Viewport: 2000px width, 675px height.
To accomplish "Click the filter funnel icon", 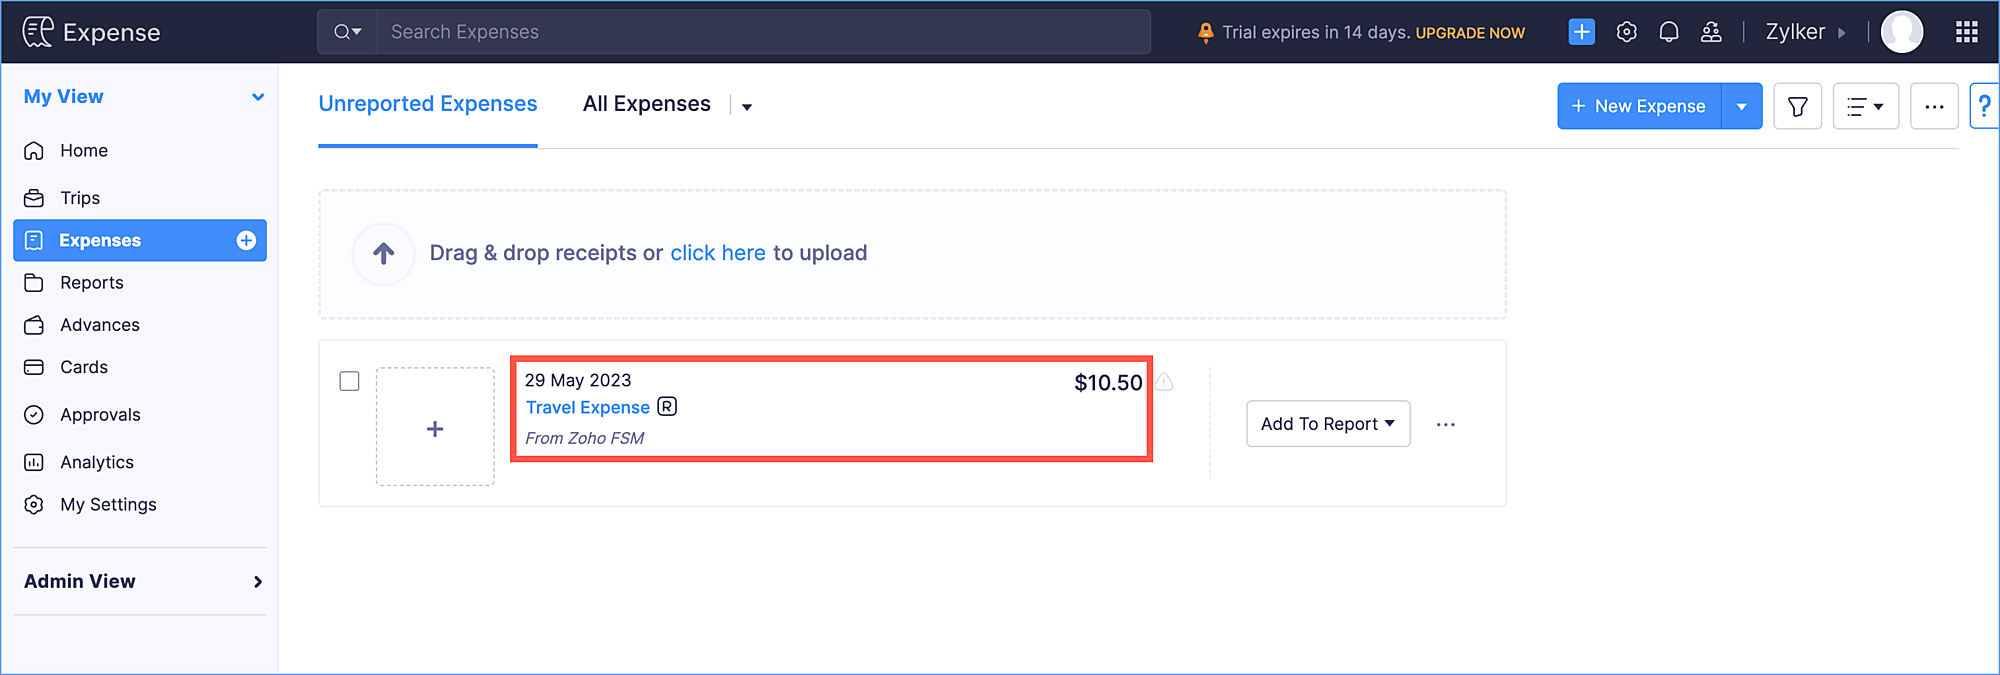I will (1797, 106).
